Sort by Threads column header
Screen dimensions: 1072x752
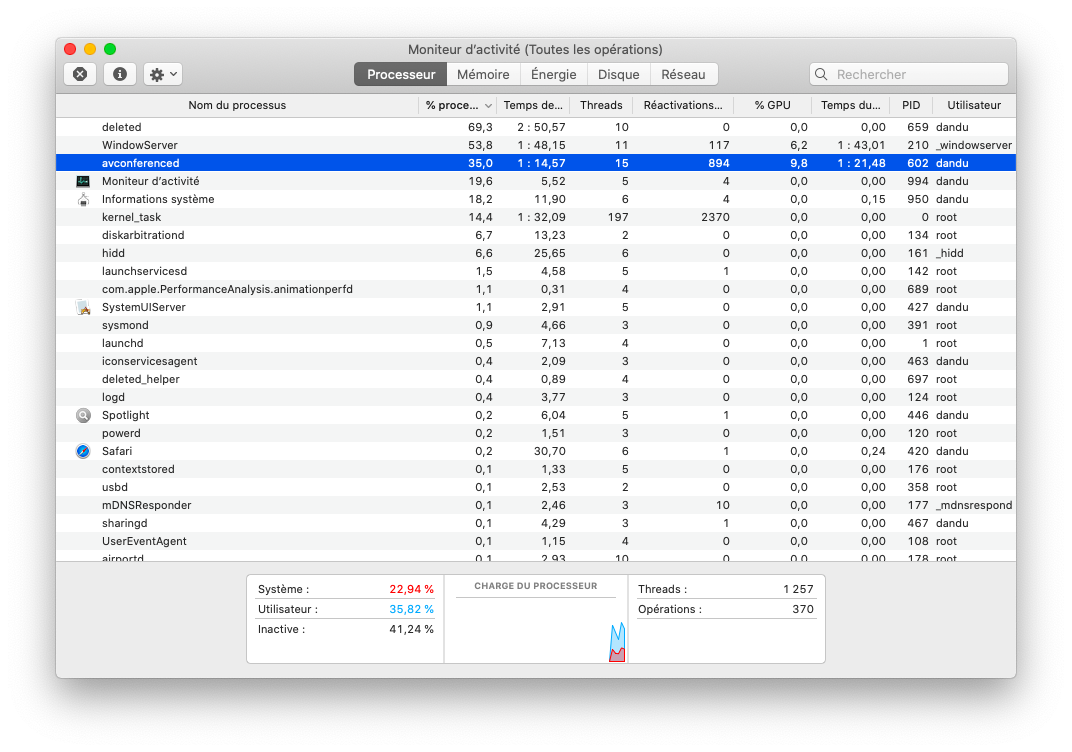click(x=602, y=105)
